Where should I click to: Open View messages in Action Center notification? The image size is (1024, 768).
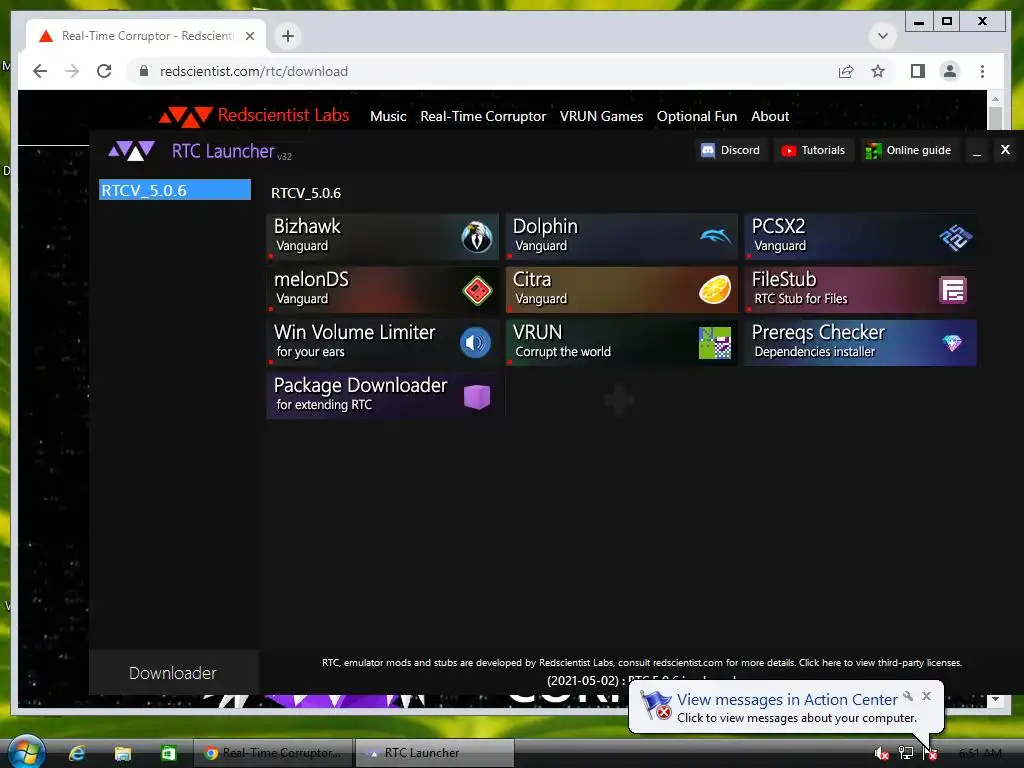(787, 699)
